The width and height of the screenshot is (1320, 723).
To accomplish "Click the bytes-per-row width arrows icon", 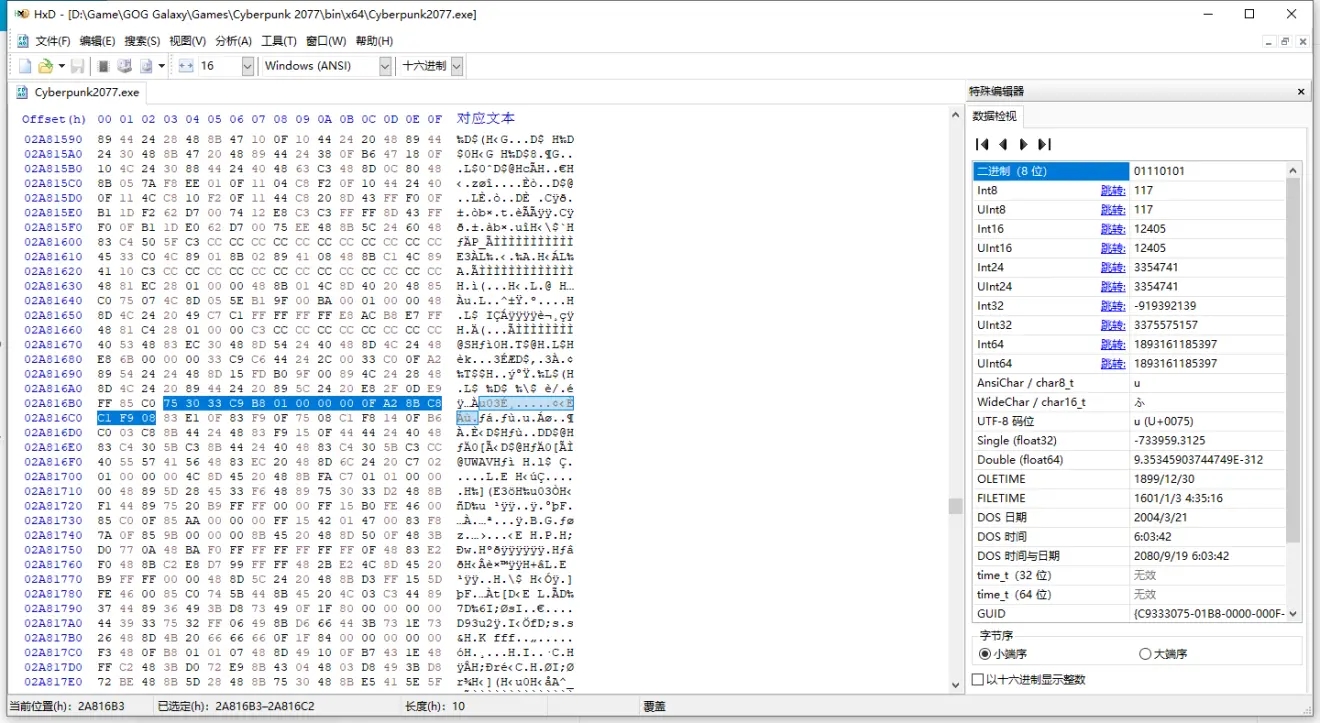I will click(186, 66).
